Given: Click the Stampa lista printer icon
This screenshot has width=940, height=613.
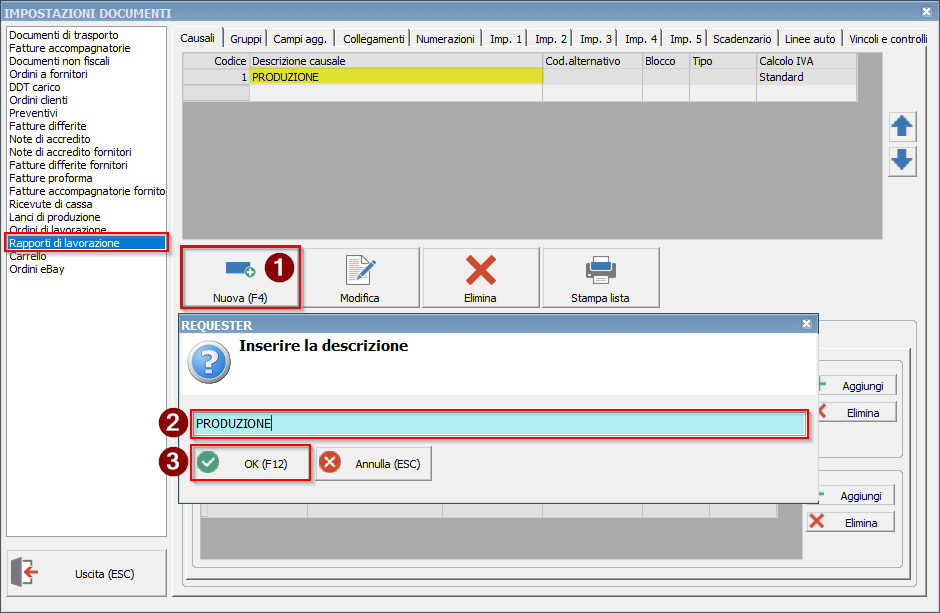Looking at the screenshot, I should coord(601,270).
